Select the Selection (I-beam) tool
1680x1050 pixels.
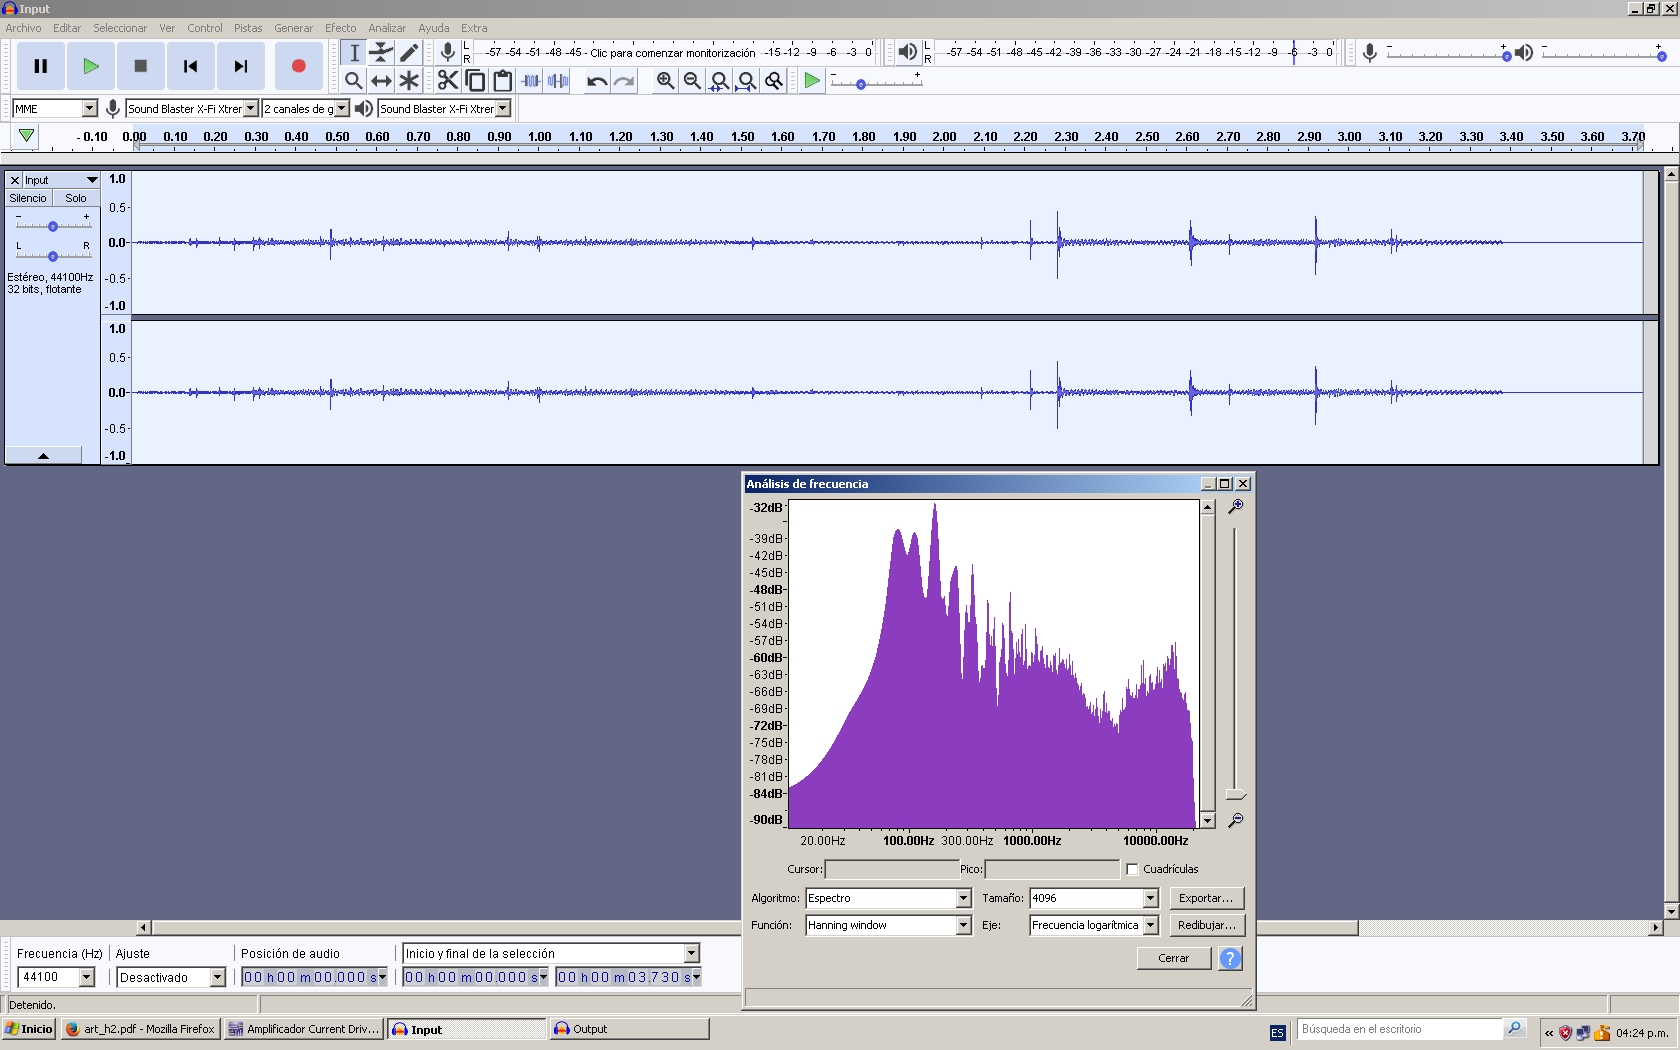(354, 53)
